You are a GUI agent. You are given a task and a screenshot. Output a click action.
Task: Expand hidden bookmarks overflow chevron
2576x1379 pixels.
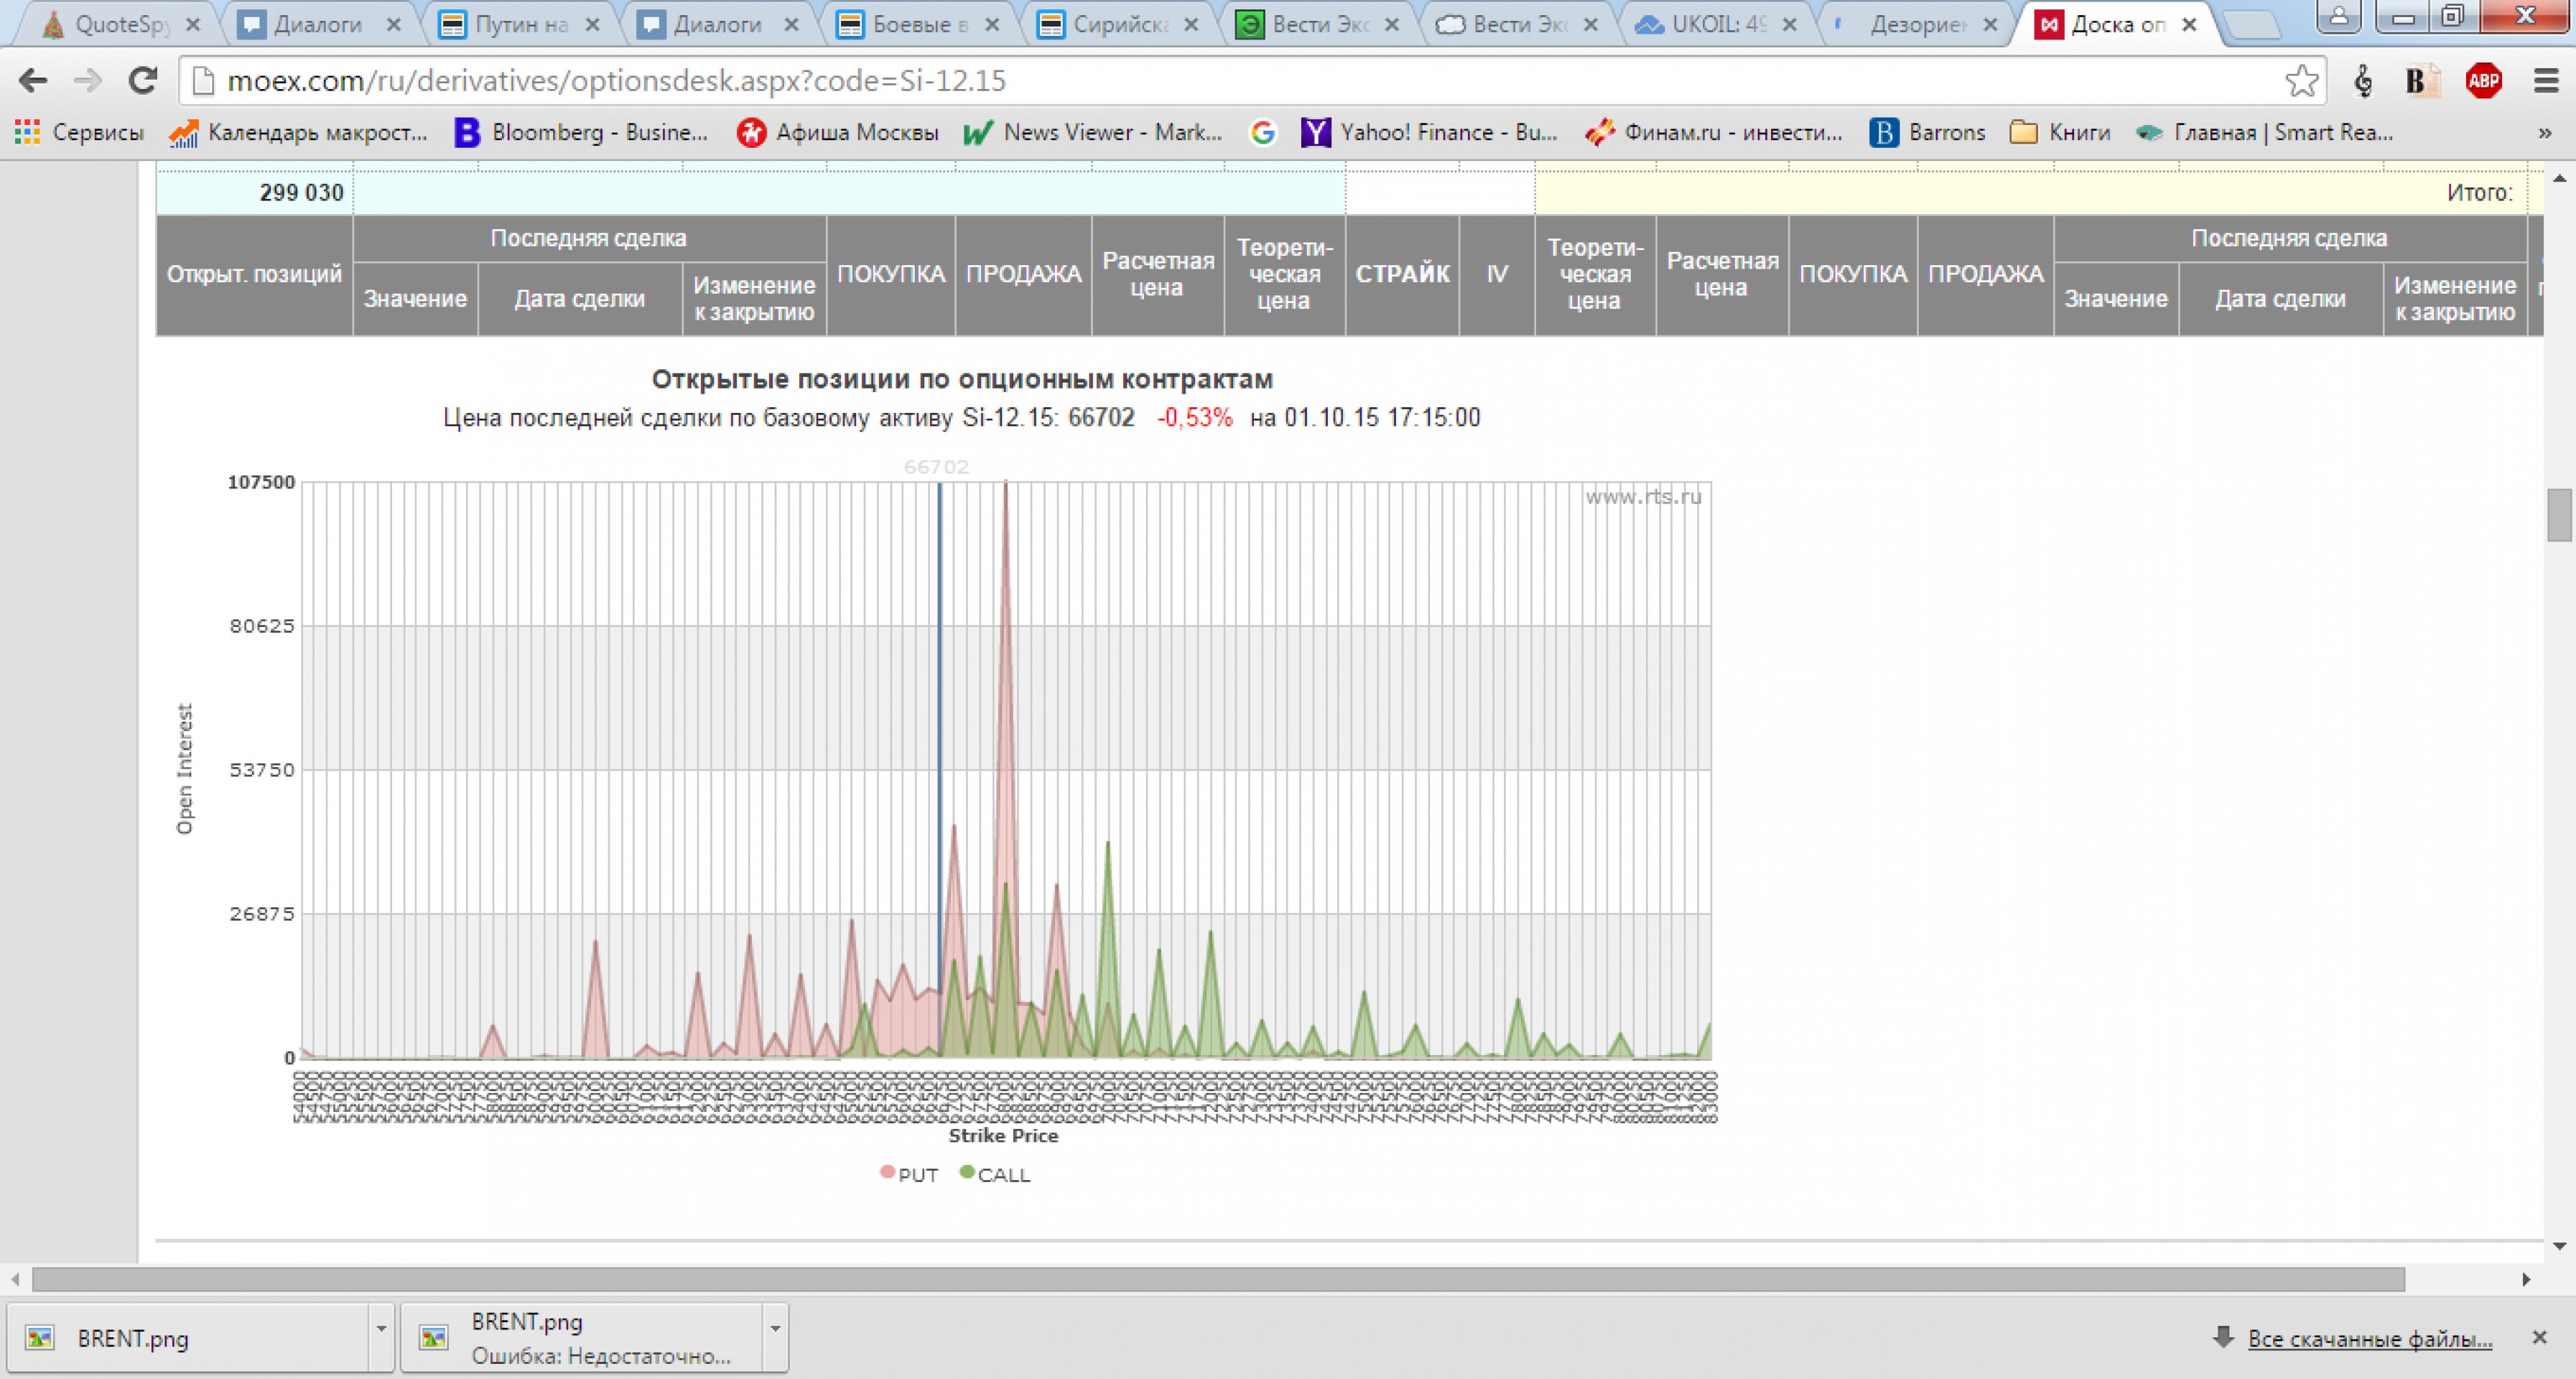pos(2545,132)
